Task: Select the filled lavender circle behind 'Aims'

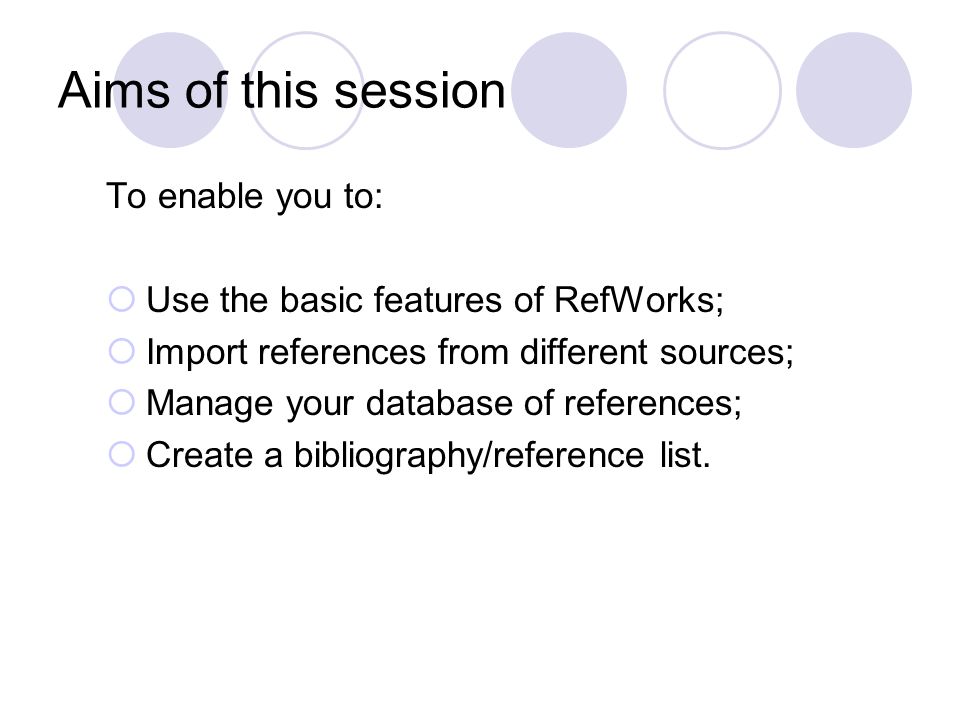Action: (171, 90)
